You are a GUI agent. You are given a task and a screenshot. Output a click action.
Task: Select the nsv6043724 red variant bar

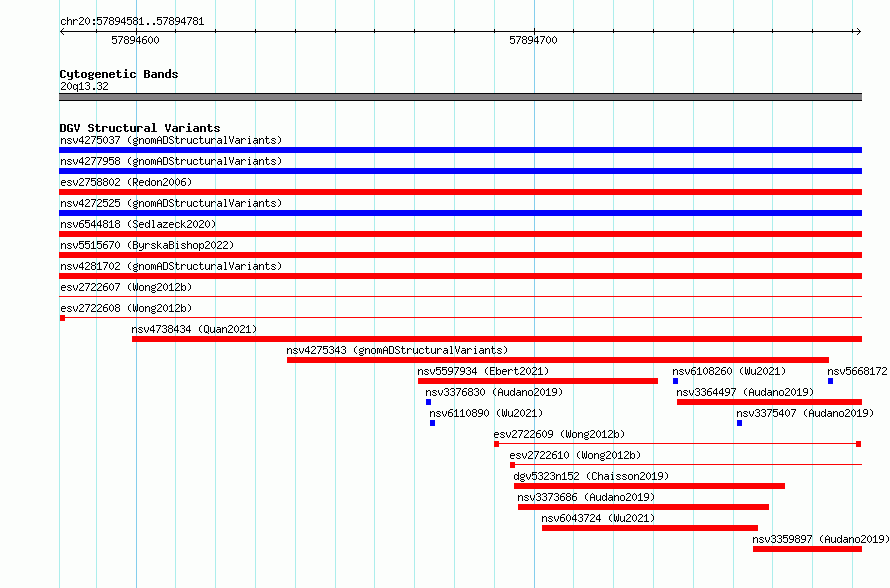click(650, 528)
